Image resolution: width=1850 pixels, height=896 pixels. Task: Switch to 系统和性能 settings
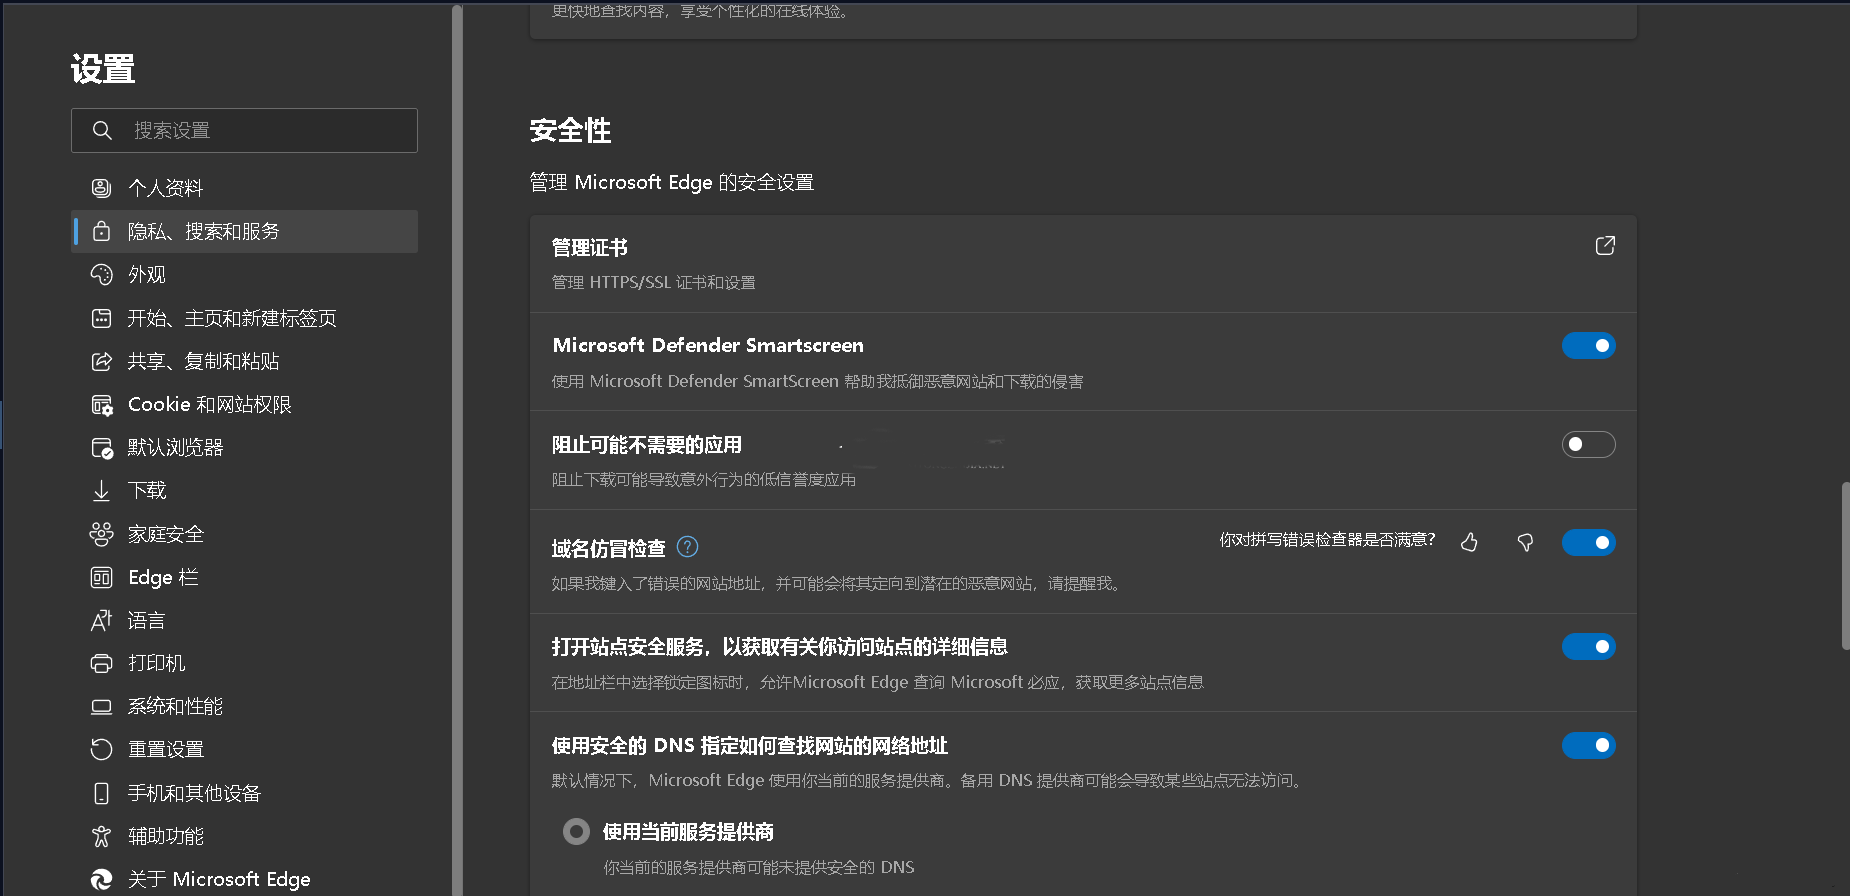point(244,706)
